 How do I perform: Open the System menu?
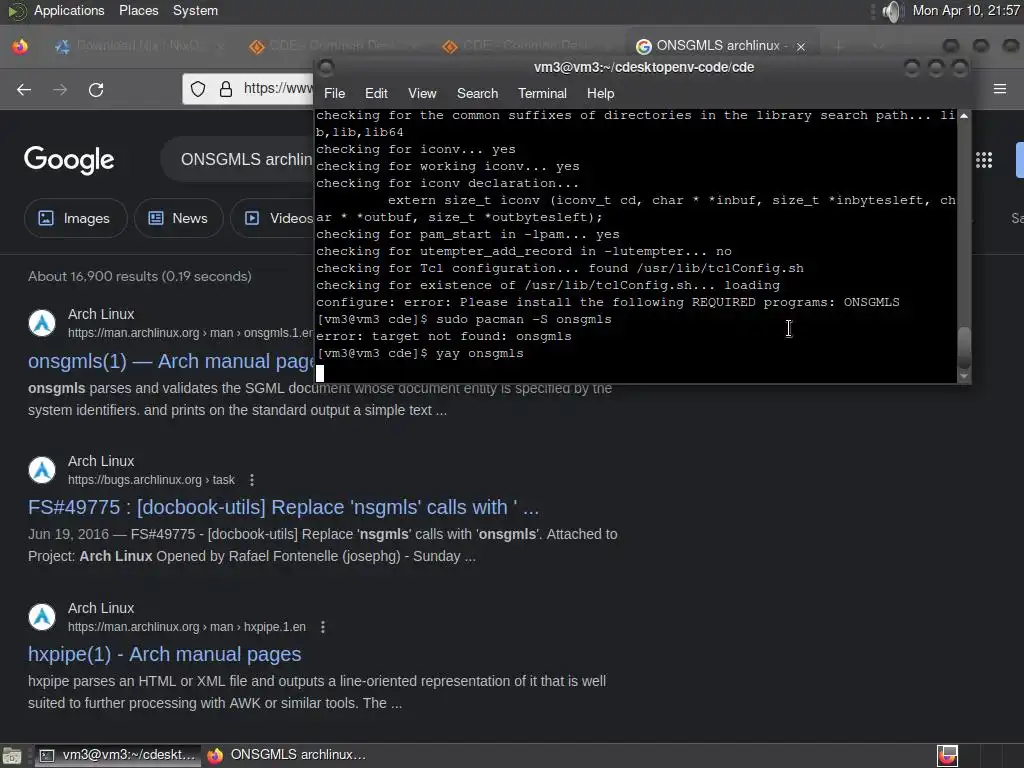(195, 10)
